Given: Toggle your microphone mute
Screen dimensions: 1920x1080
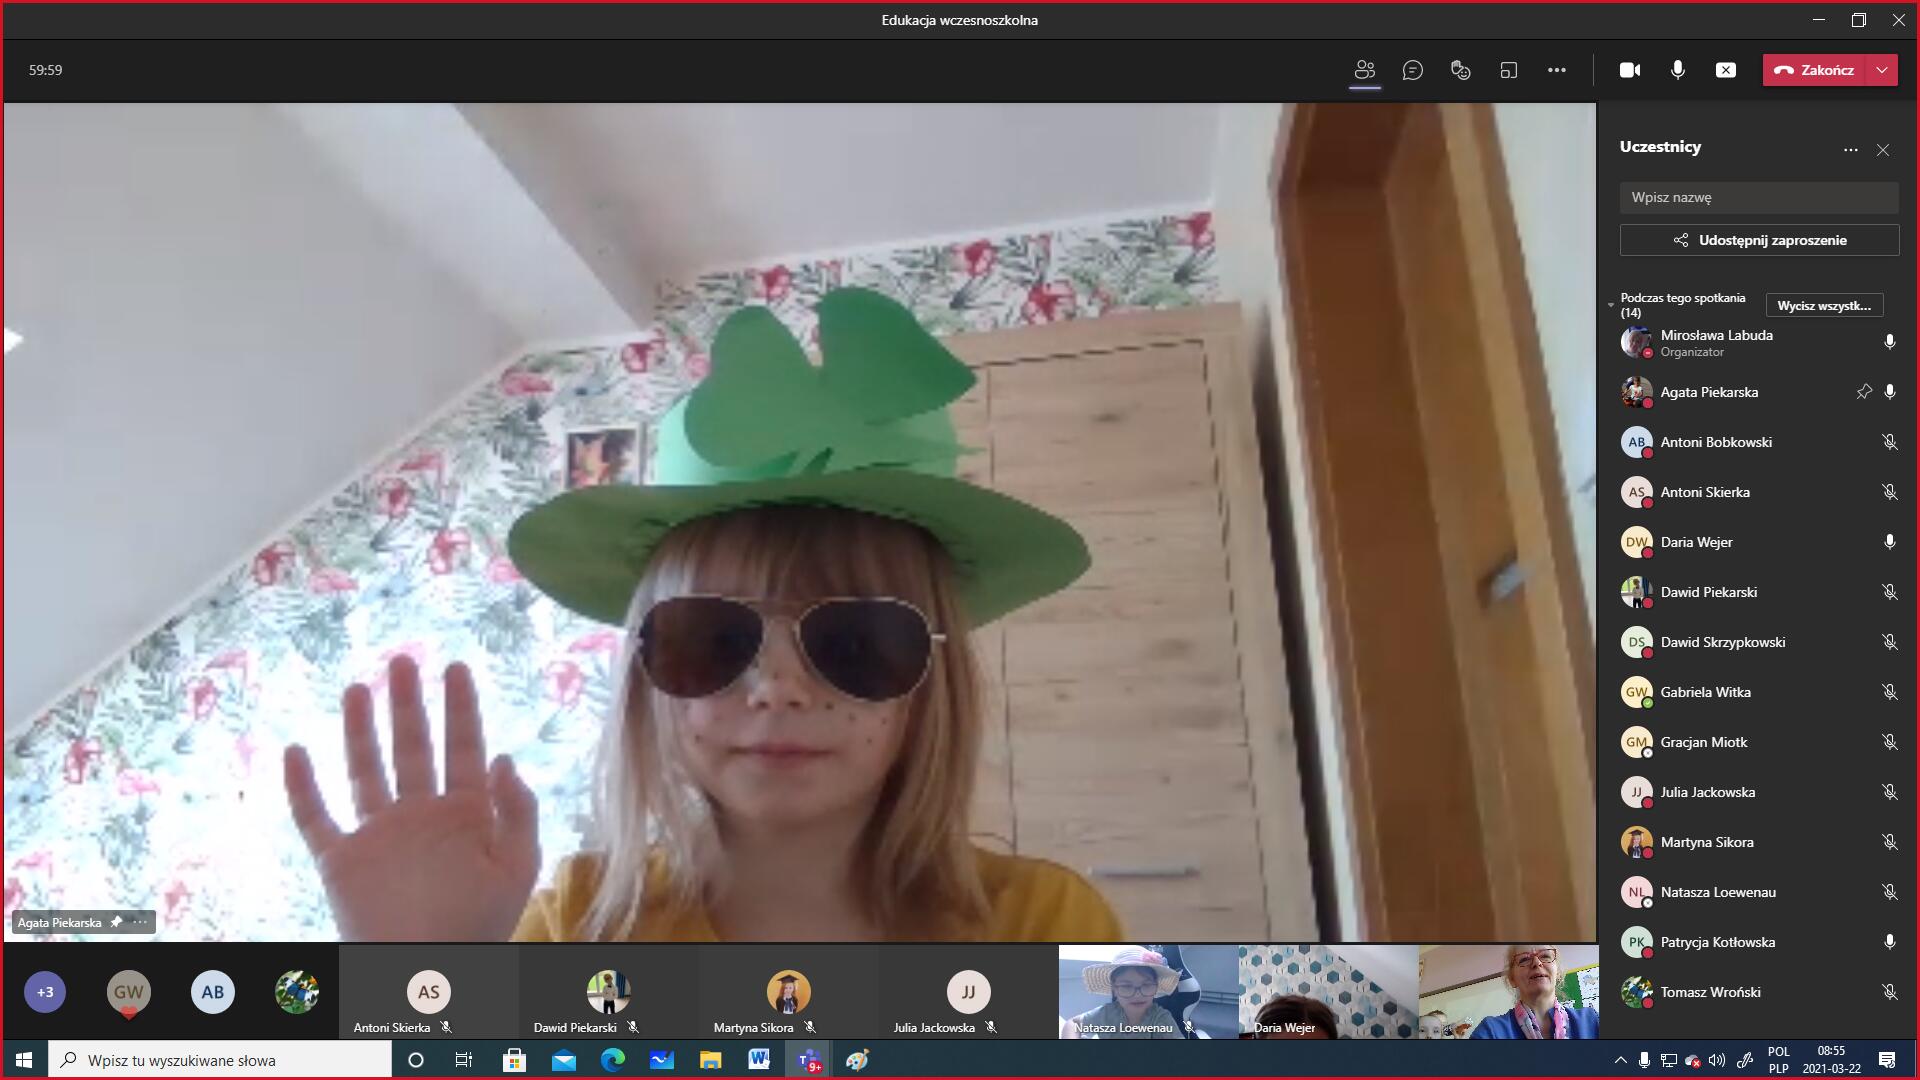Looking at the screenshot, I should click(x=1678, y=70).
